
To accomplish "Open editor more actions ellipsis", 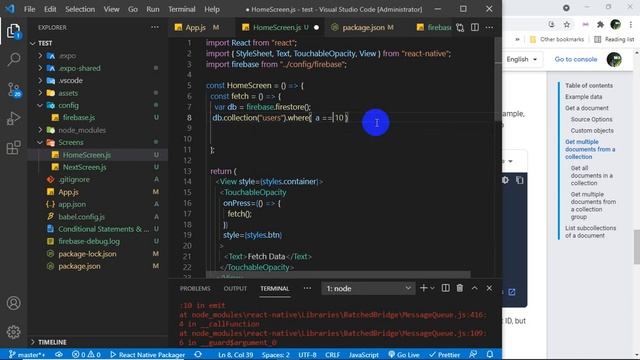I will pyautogui.click(x=489, y=27).
